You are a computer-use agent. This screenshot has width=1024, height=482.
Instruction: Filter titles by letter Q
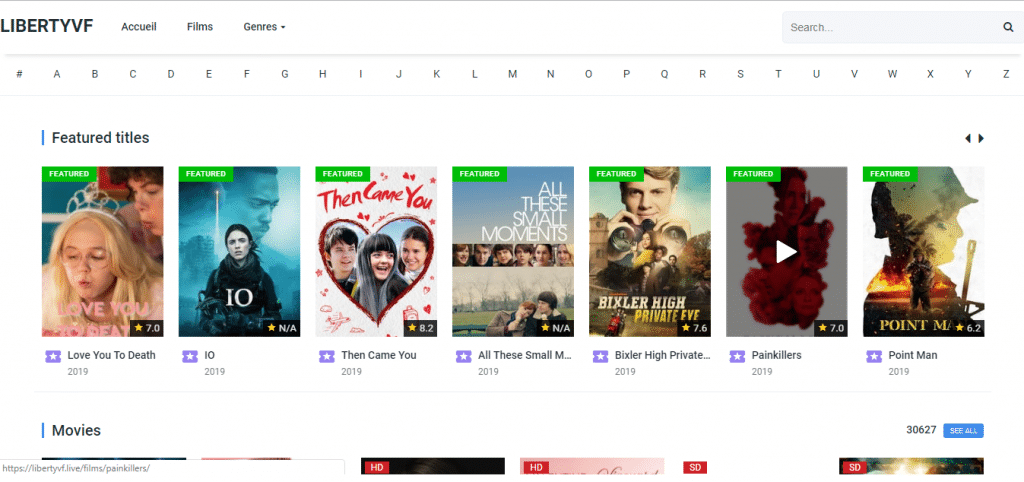(x=664, y=74)
